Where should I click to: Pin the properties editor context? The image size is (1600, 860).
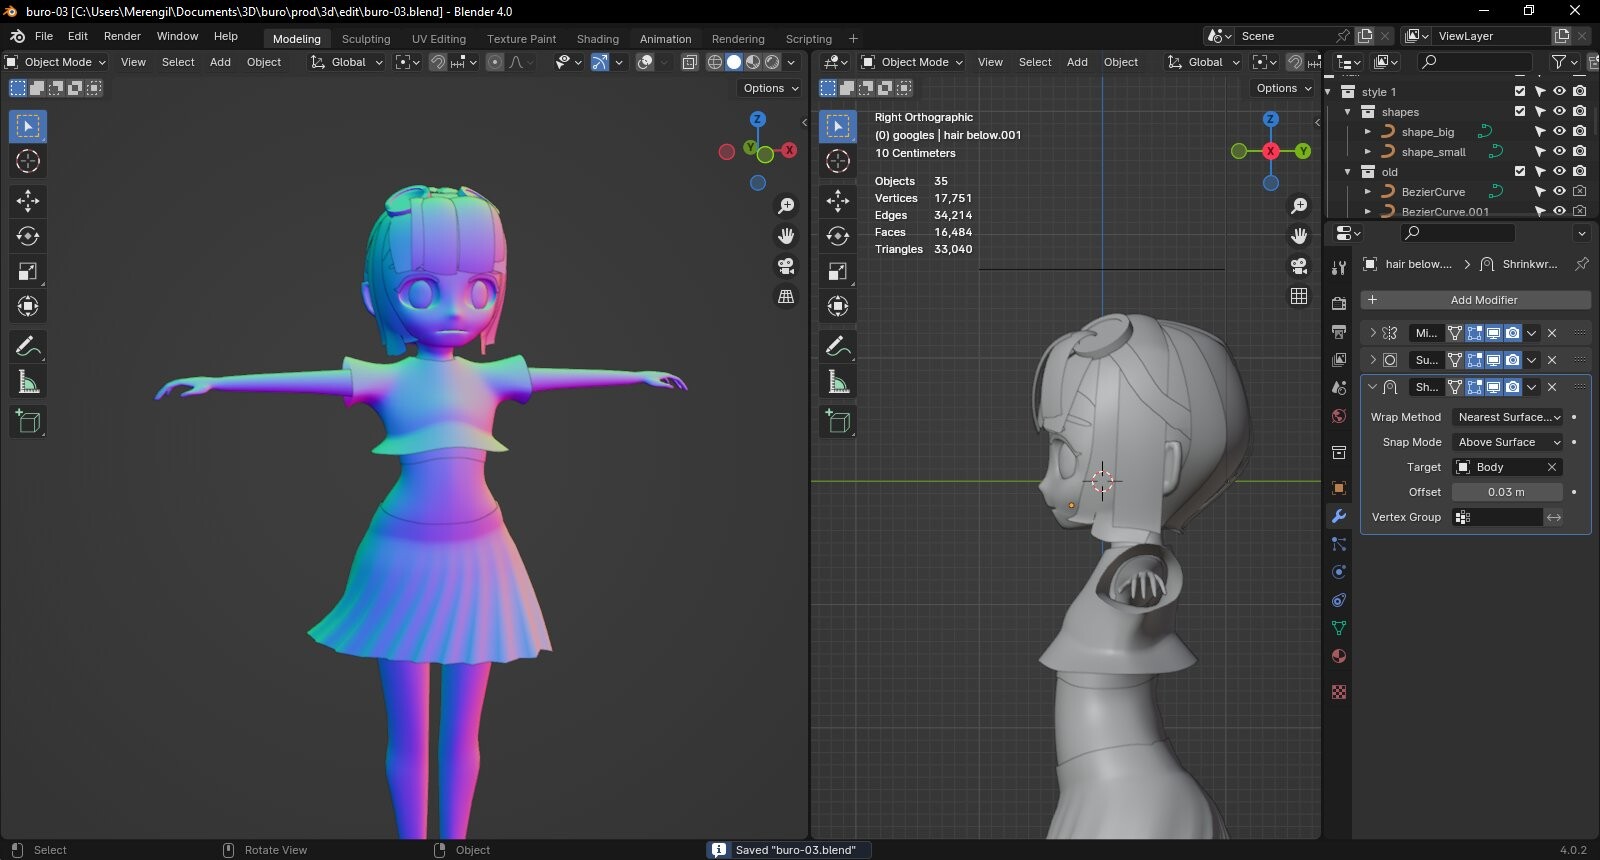(1582, 264)
